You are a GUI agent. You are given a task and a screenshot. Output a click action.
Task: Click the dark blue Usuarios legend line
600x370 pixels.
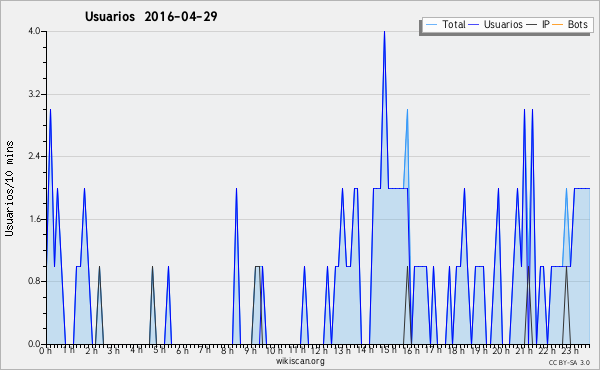click(x=474, y=25)
